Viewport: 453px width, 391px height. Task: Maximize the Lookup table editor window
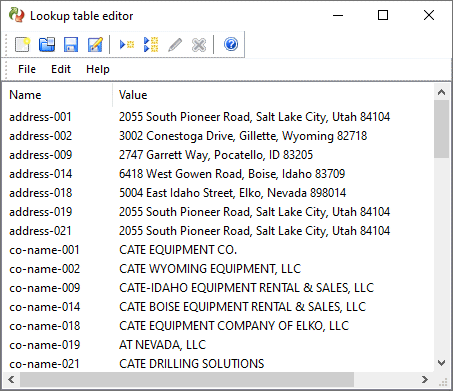point(383,15)
